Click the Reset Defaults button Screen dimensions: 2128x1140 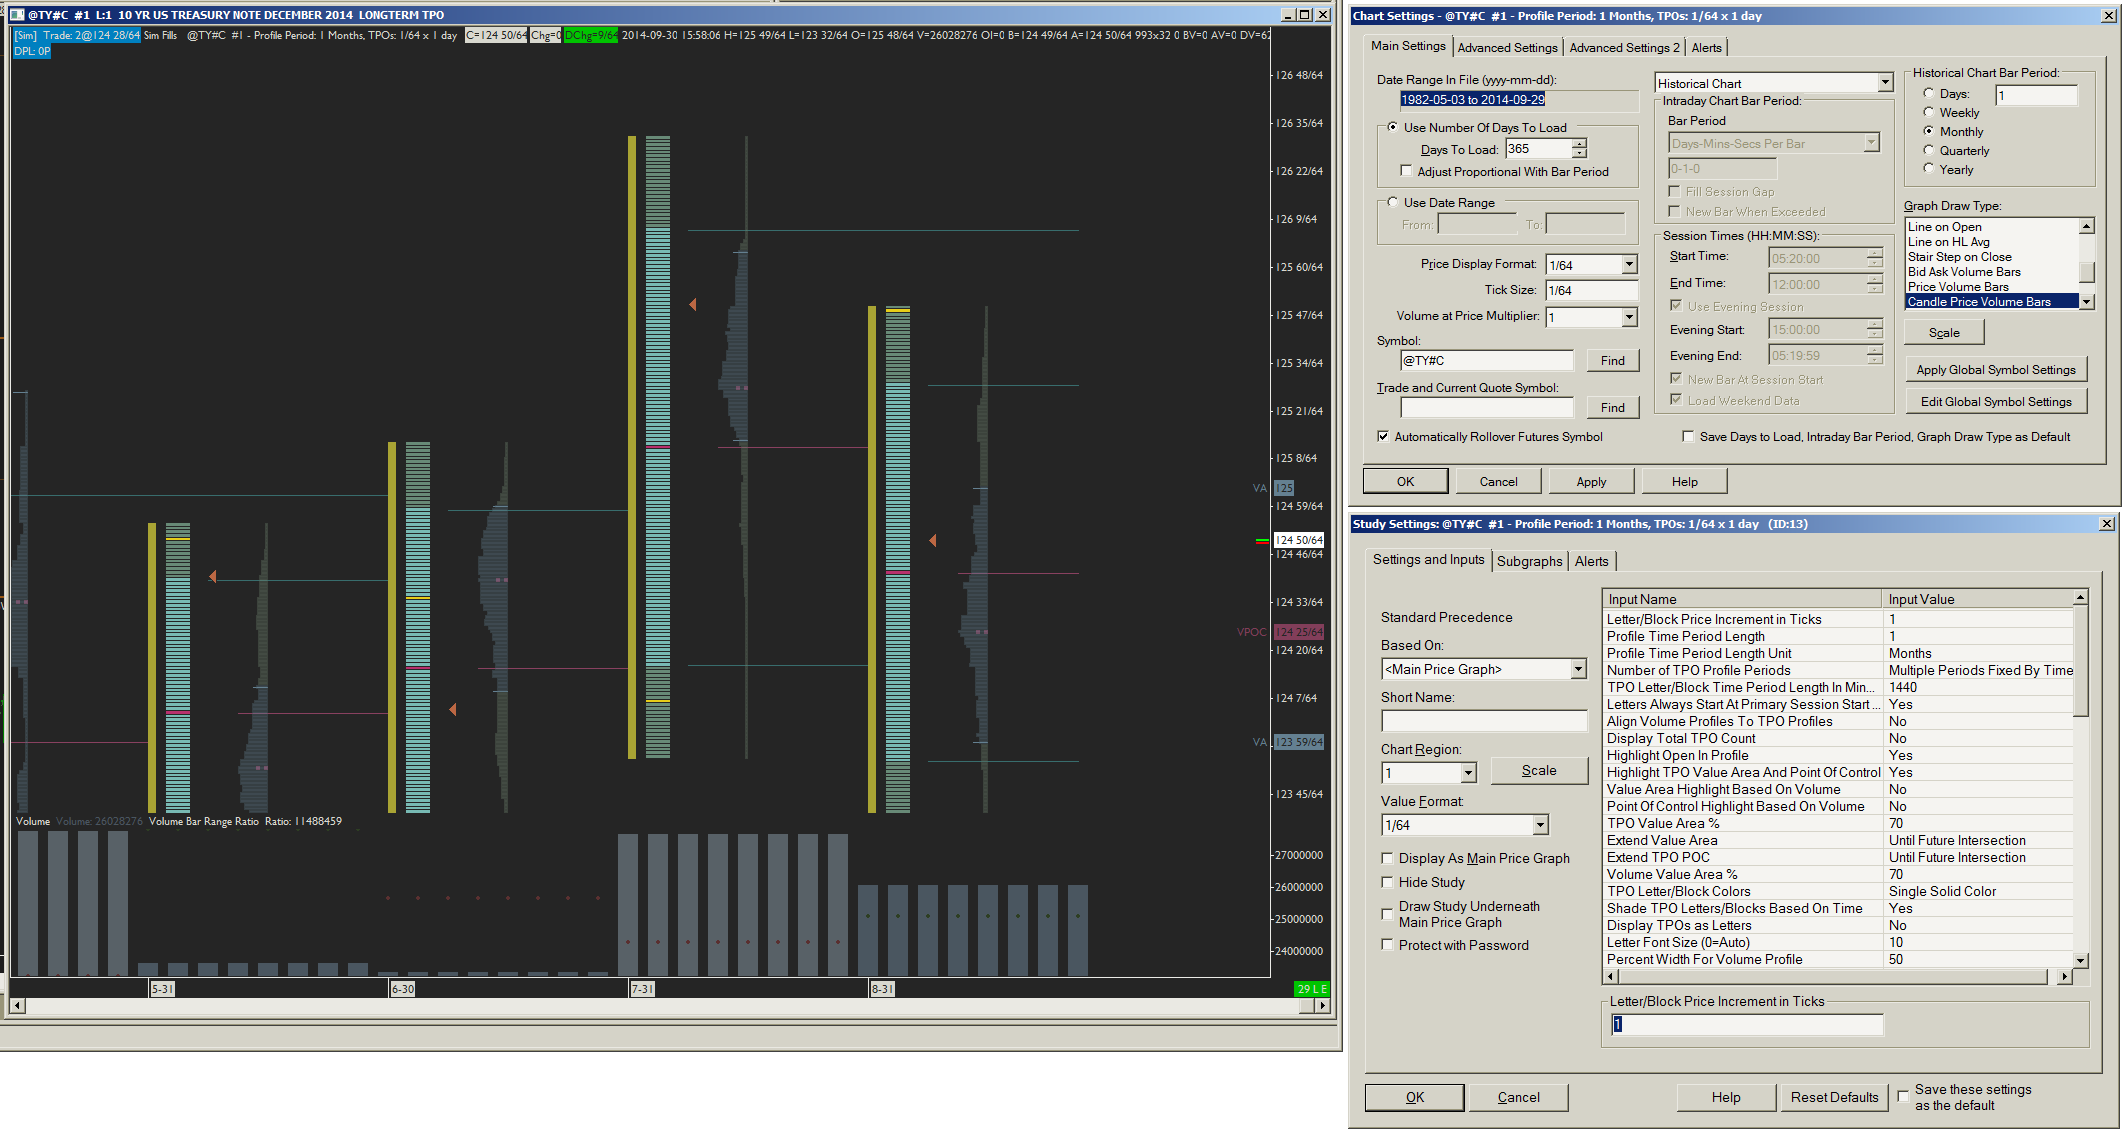(1834, 1097)
